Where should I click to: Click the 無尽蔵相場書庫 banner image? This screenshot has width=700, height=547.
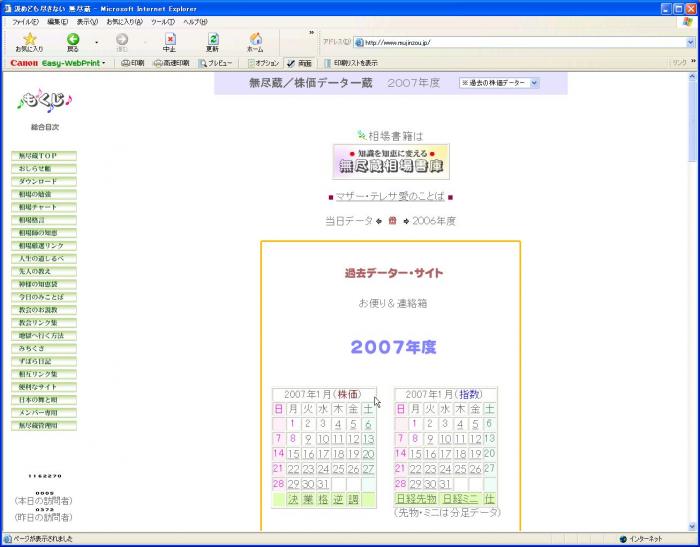pyautogui.click(x=391, y=162)
